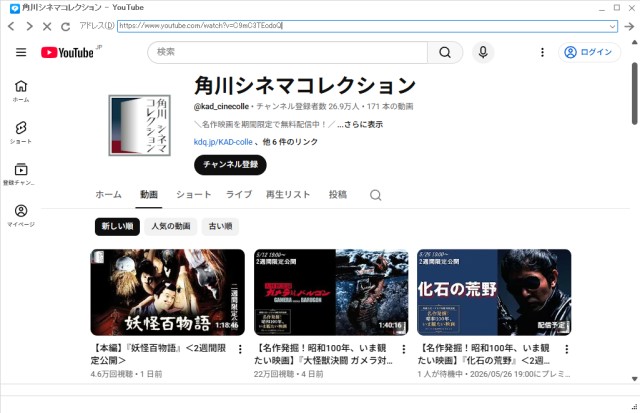Go back with the browser back arrow
The height and width of the screenshot is (413, 640).
(11, 27)
